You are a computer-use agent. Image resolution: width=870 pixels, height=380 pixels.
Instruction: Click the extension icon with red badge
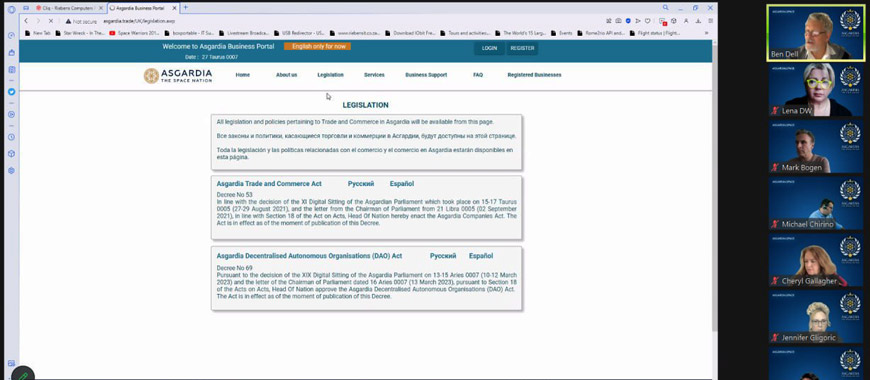pyautogui.click(x=662, y=21)
